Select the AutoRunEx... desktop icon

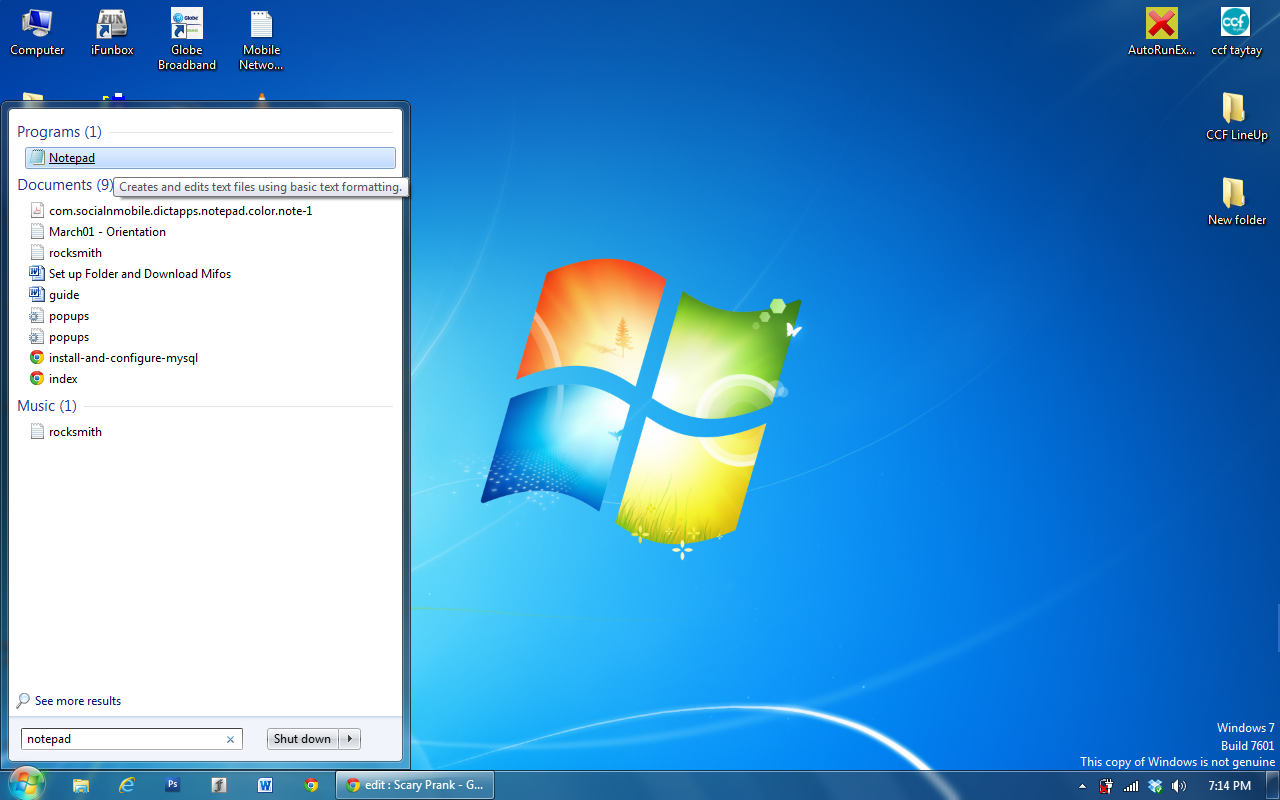tap(1161, 32)
